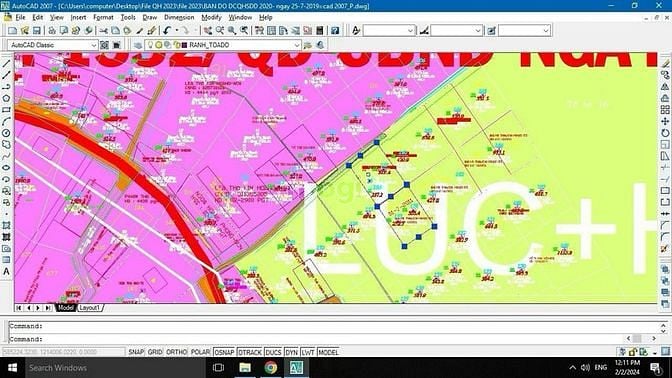
Task: Open the dimension style dropdown list
Action: (x=478, y=30)
